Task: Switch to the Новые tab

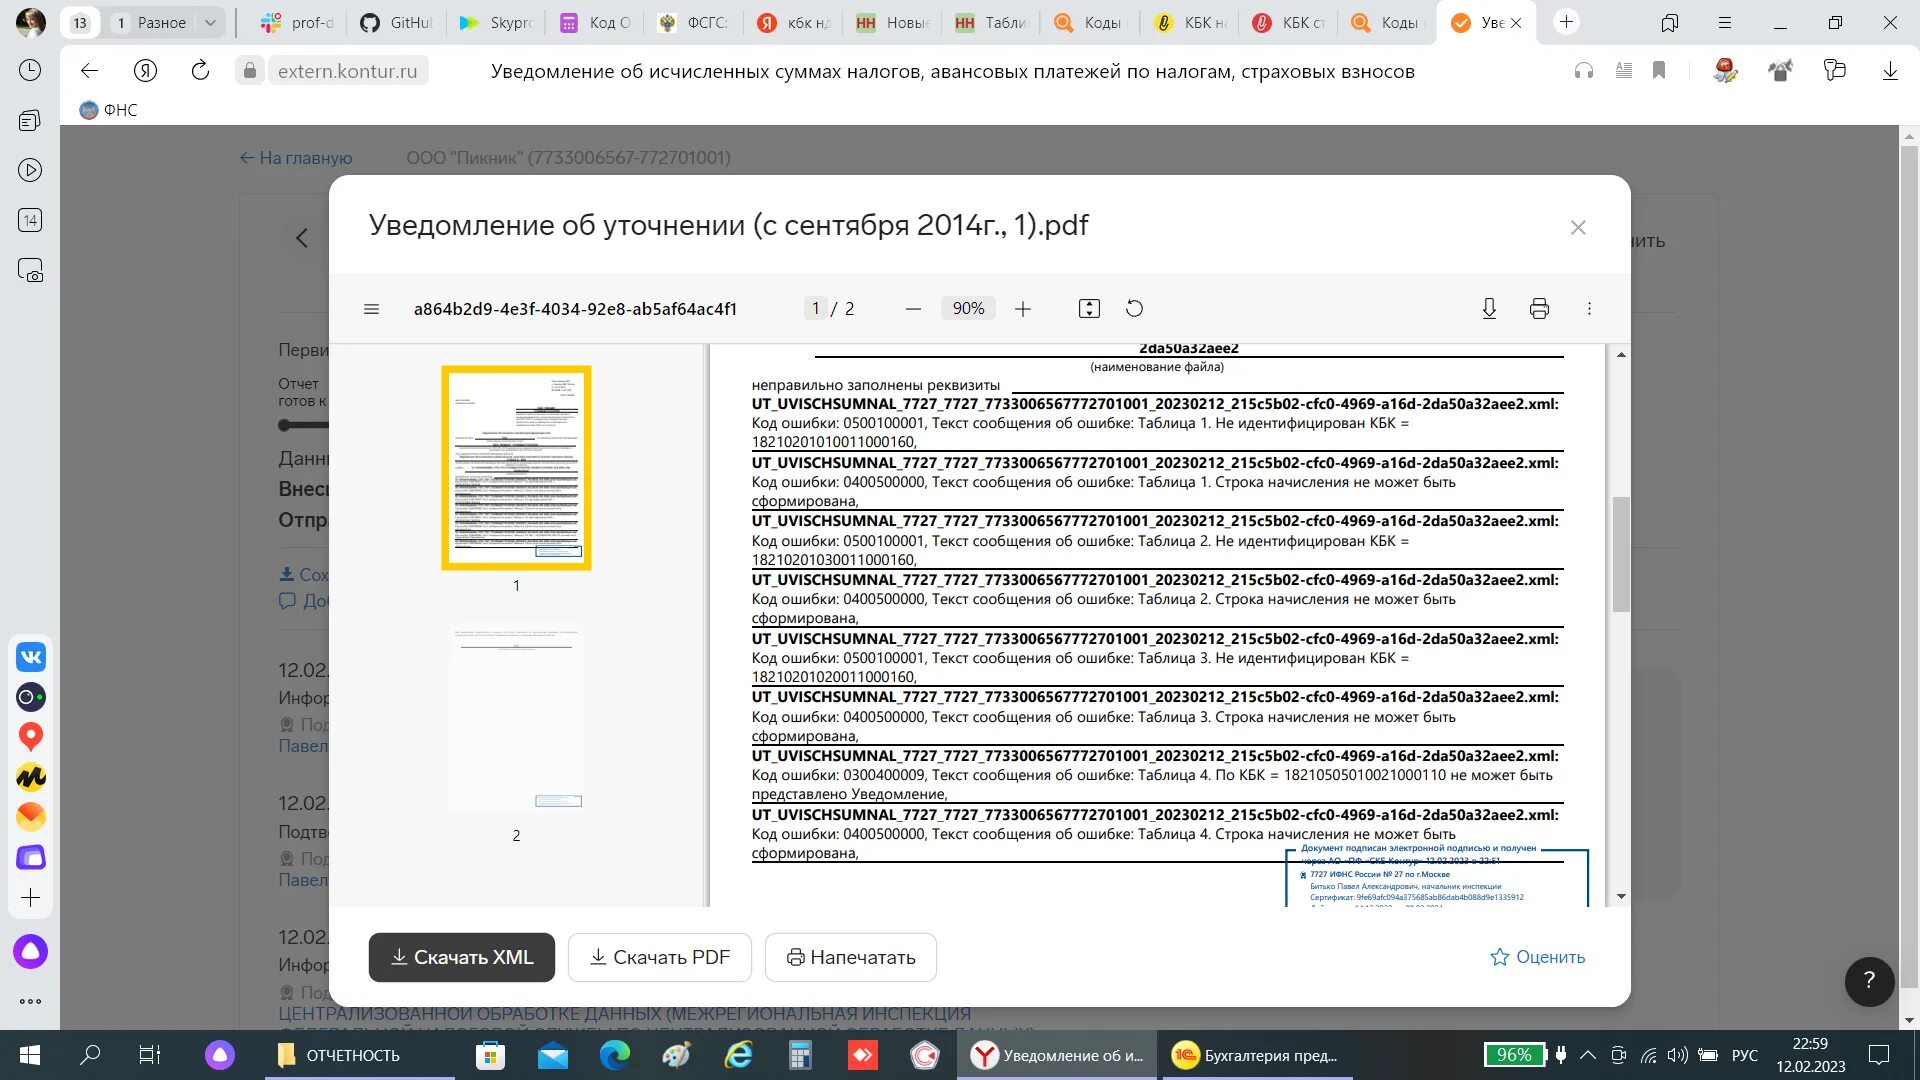Action: pos(894,23)
